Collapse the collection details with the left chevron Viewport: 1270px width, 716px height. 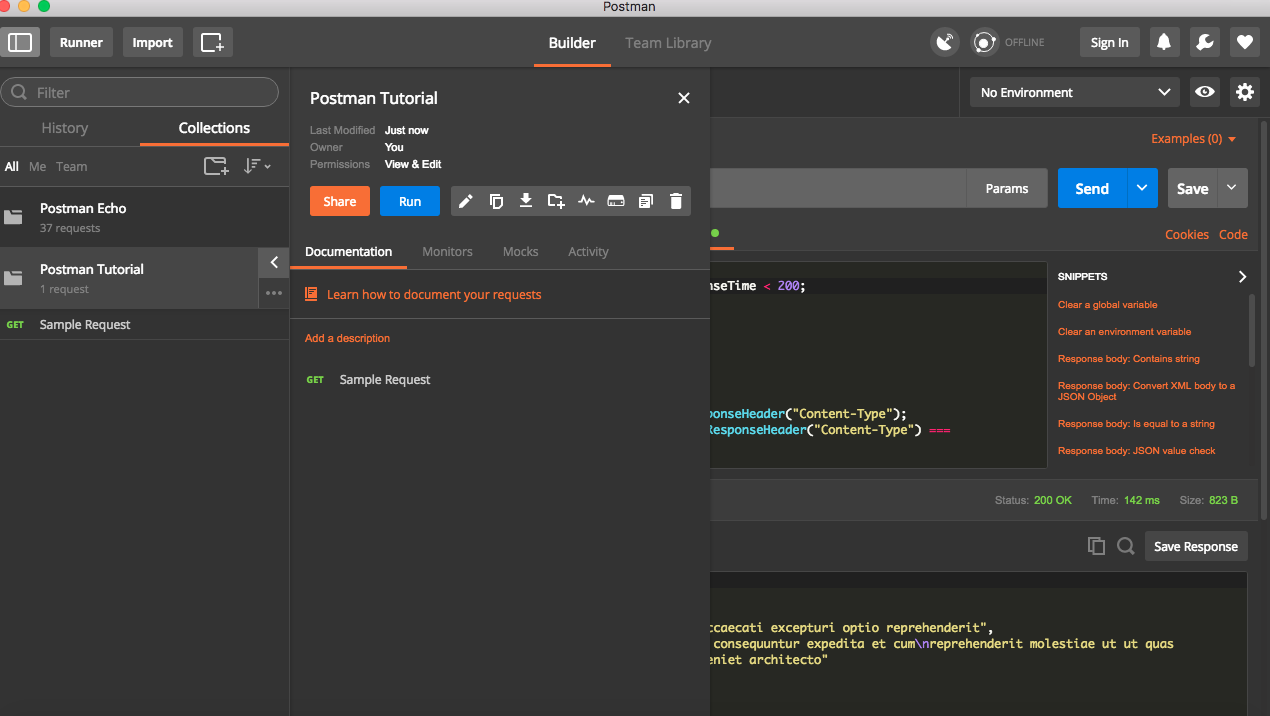click(274, 263)
